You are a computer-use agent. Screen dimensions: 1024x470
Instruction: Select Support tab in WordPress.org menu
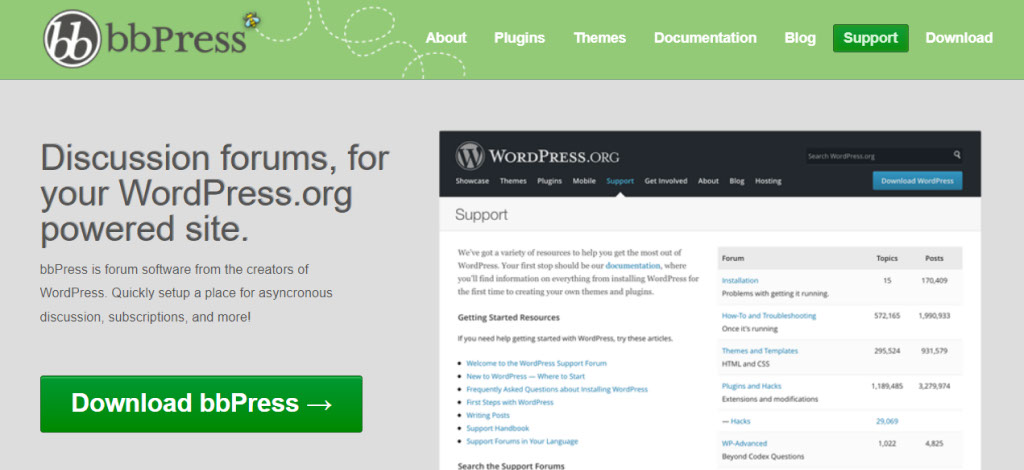tap(620, 181)
